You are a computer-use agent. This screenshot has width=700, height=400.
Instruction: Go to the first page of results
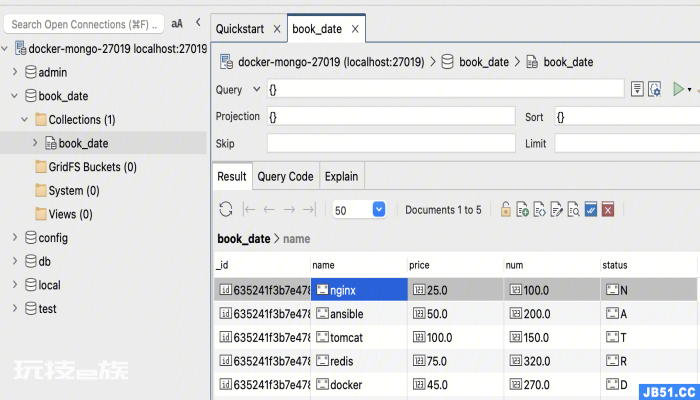[249, 209]
